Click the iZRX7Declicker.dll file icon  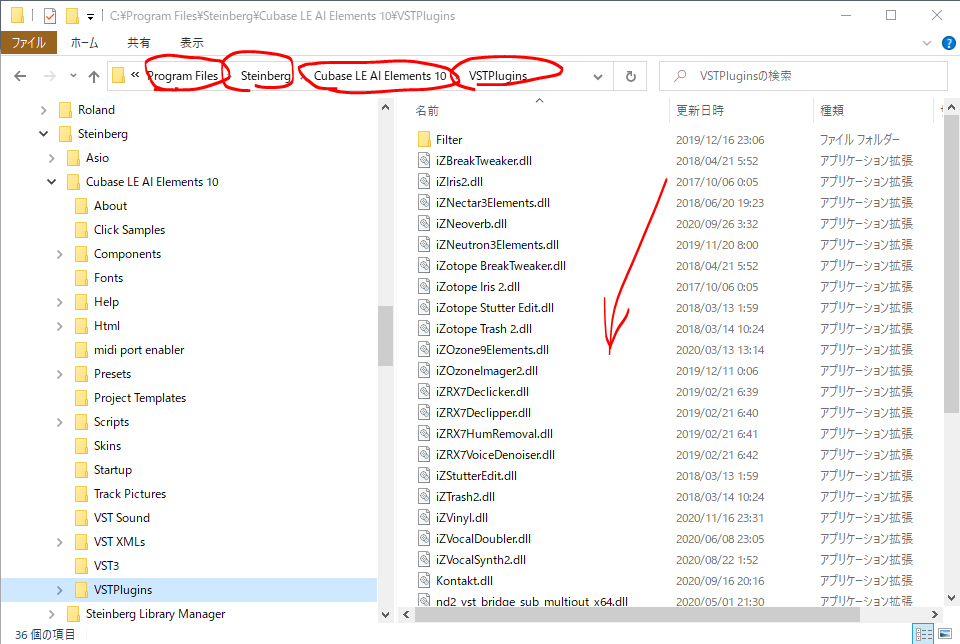(x=424, y=392)
